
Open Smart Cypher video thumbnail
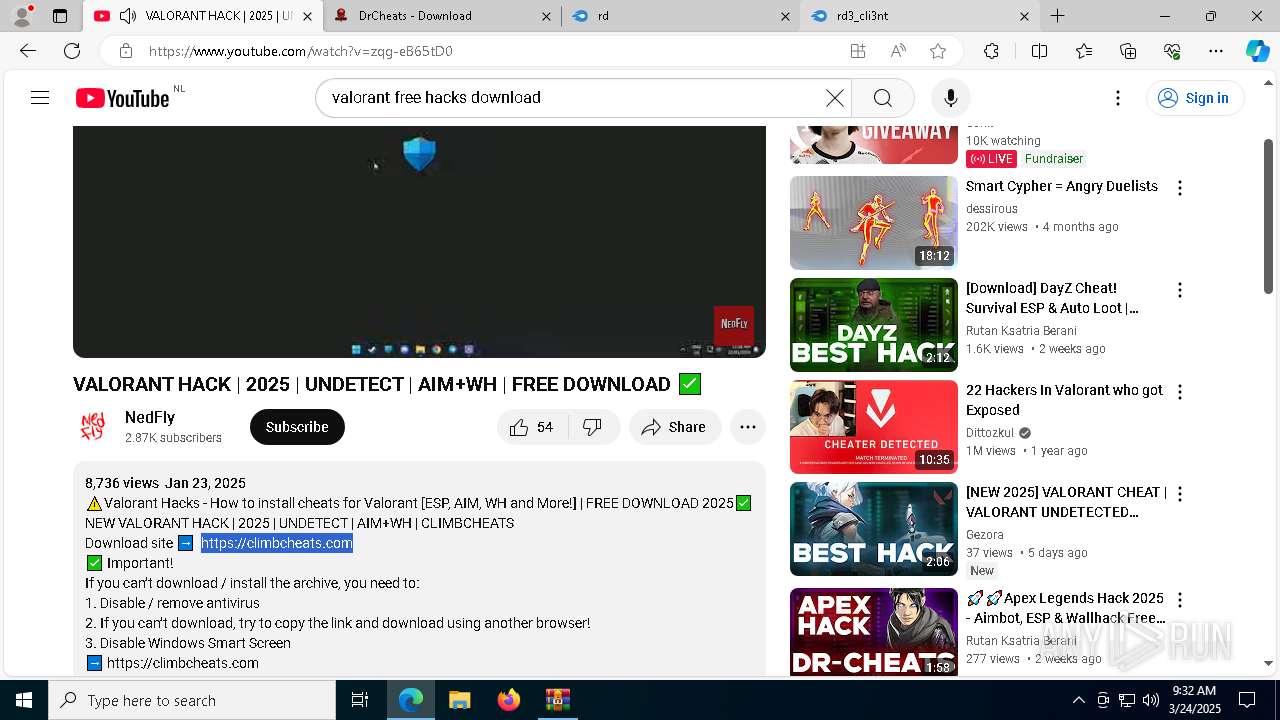(874, 223)
